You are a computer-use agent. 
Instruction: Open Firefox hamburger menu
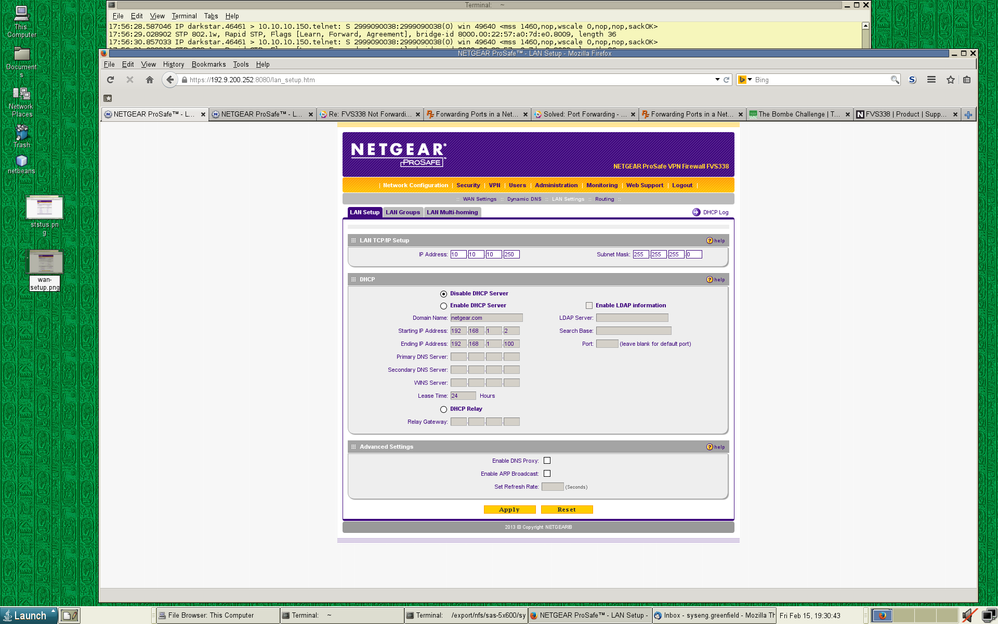[931, 80]
